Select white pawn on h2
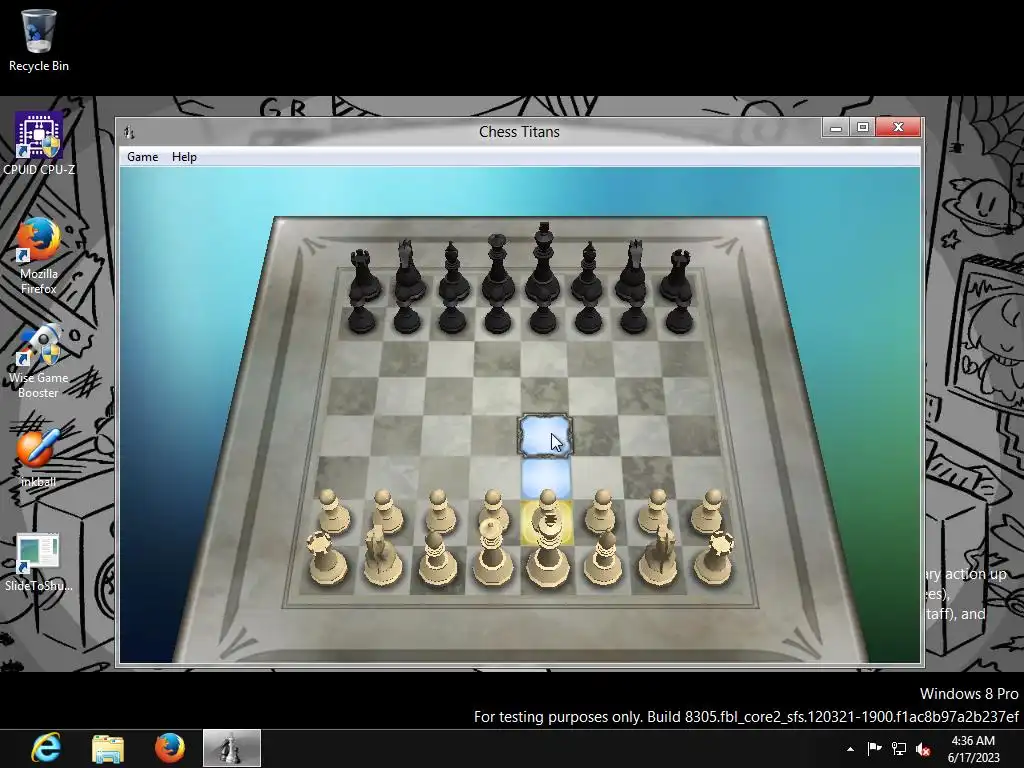This screenshot has height=768, width=1024. pos(709,513)
